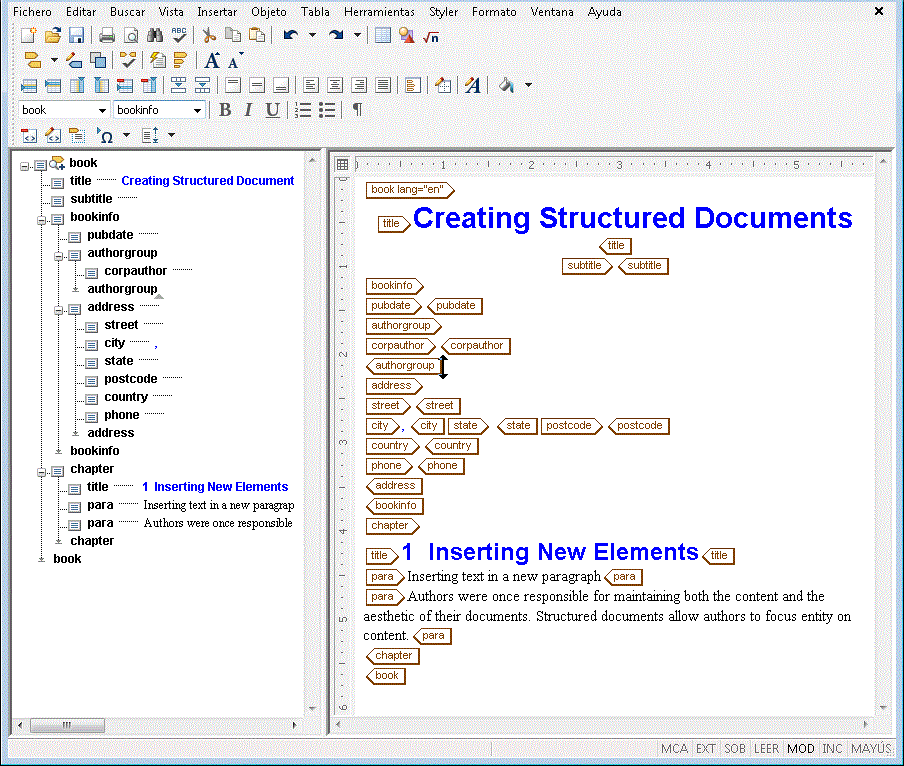
Task: Click the 'book lang="en"' start tag
Action: (410, 190)
